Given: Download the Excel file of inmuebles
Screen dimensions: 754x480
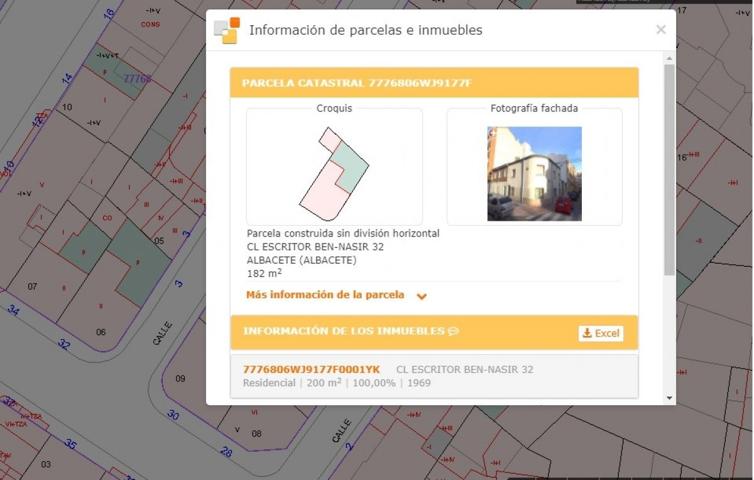Looking at the screenshot, I should click(601, 333).
